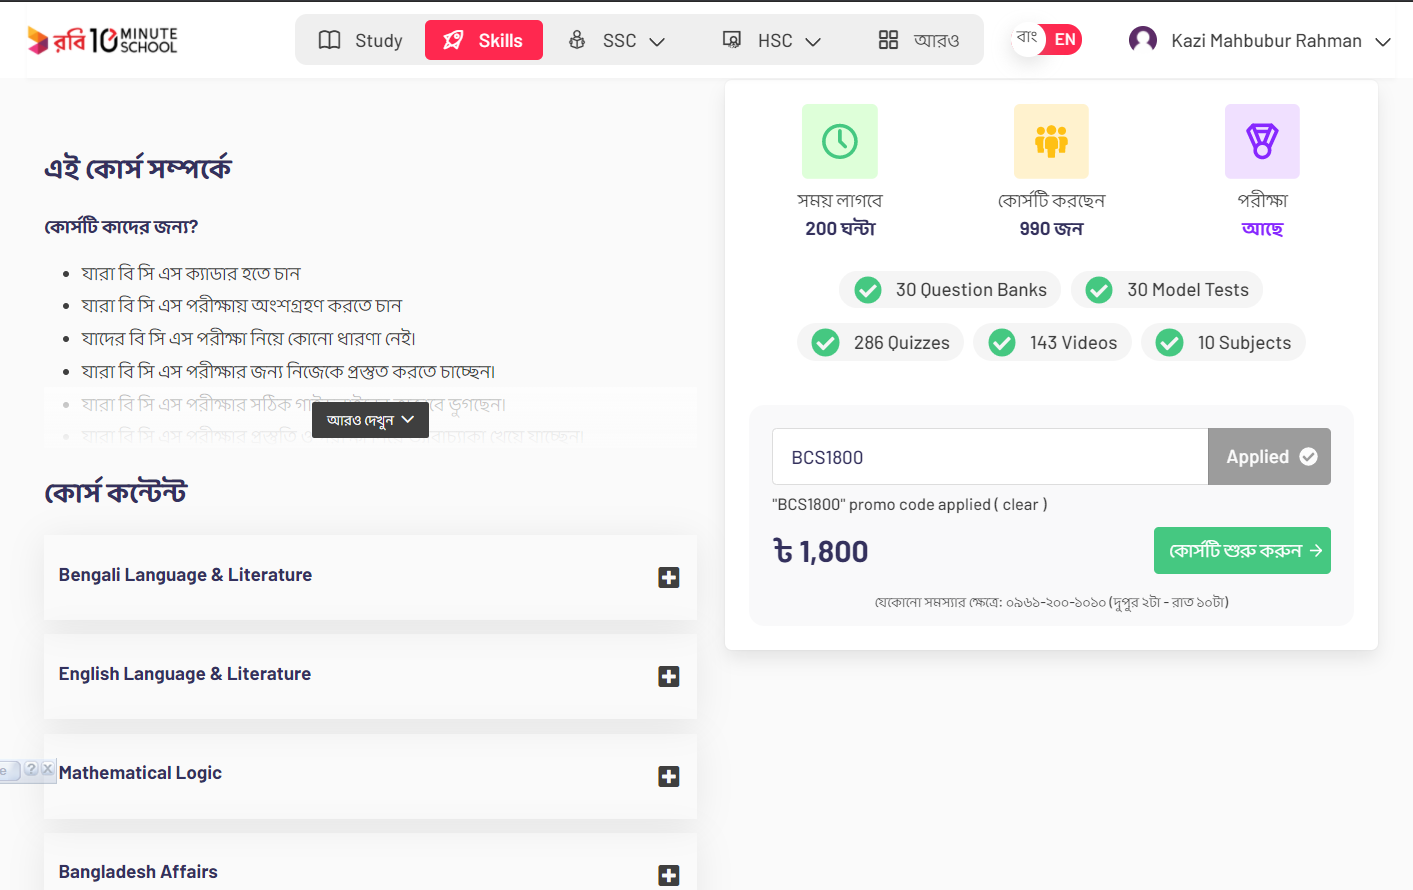Click the helpline number text ০৯৬১০-২০০-১০১০

click(x=1055, y=603)
